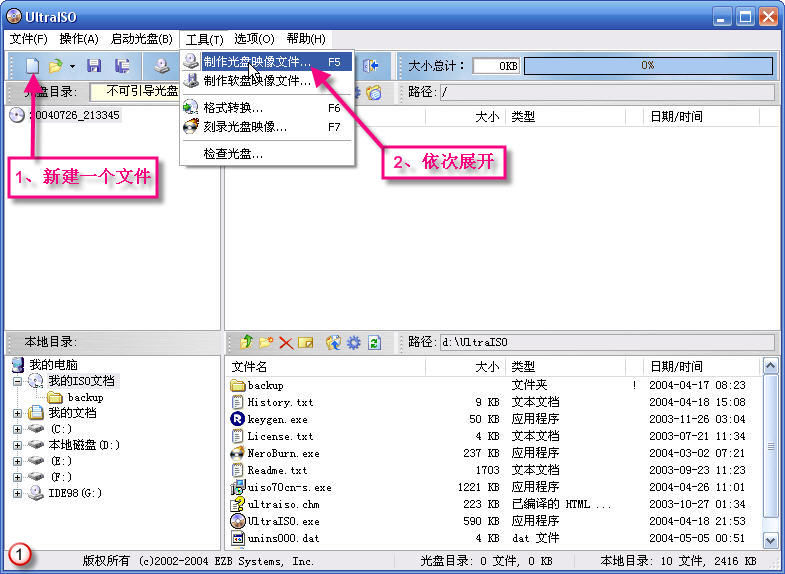Click the refresh page icon in local toolbar
This screenshot has width=785, height=574.
(x=374, y=343)
